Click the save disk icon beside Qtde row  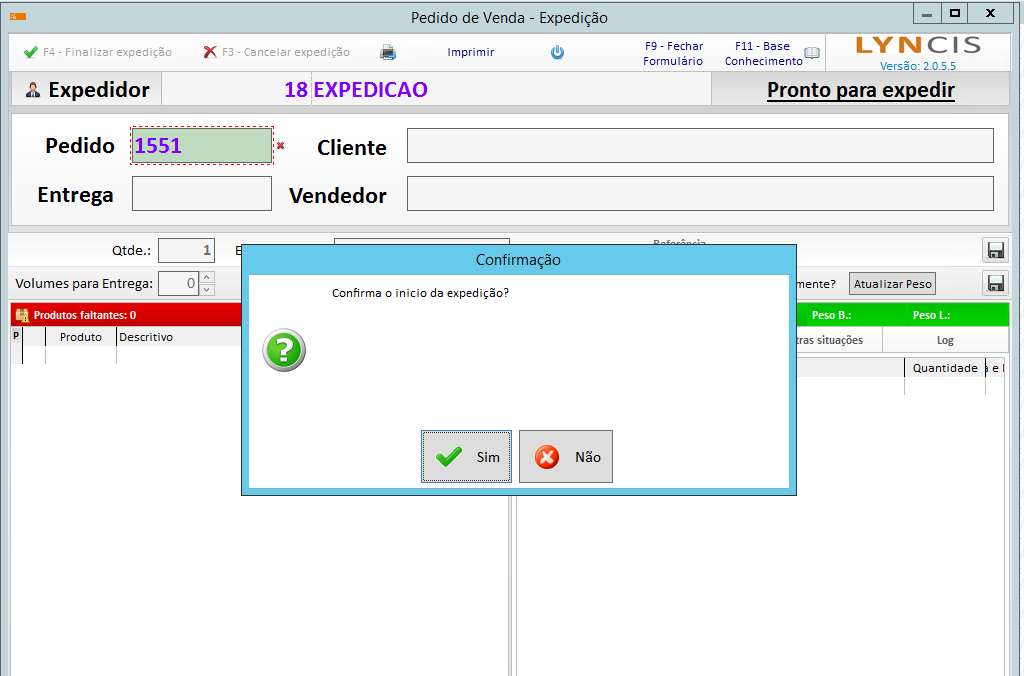(x=996, y=251)
